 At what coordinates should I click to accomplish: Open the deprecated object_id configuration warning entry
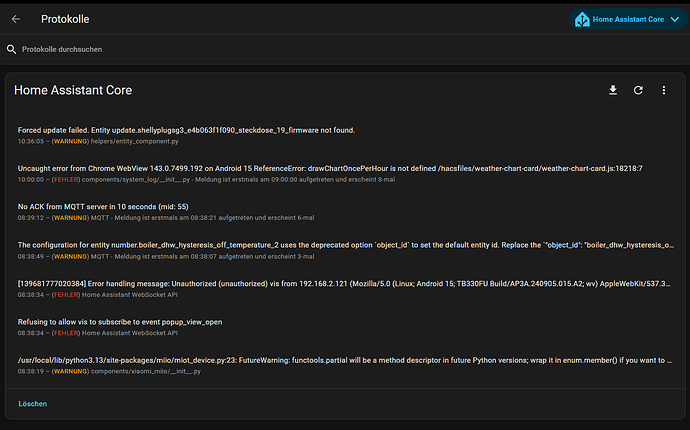[x=345, y=250]
